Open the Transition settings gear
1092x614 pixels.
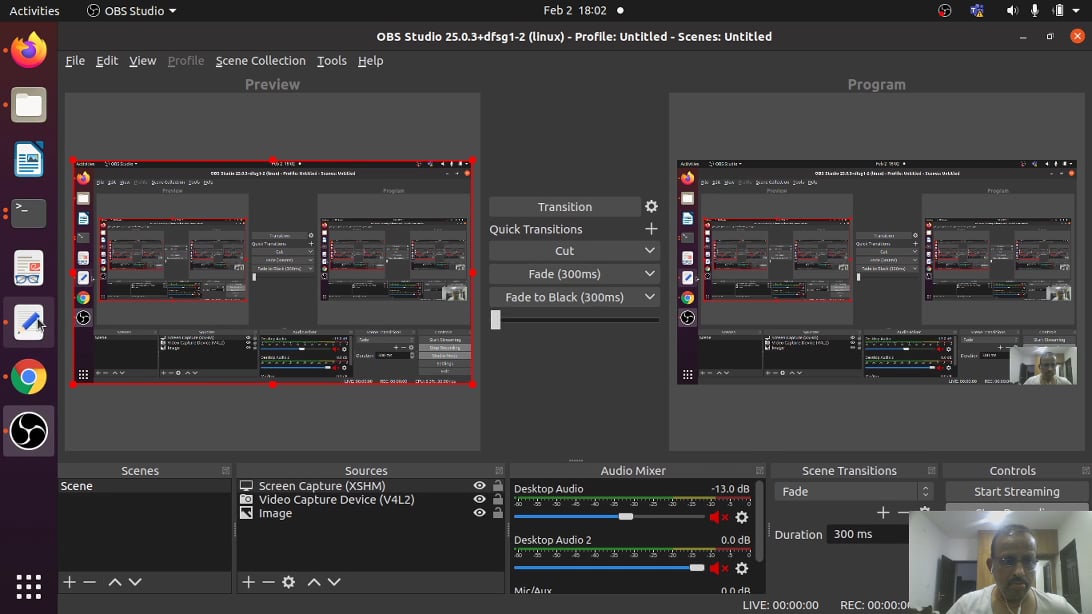[x=651, y=207]
